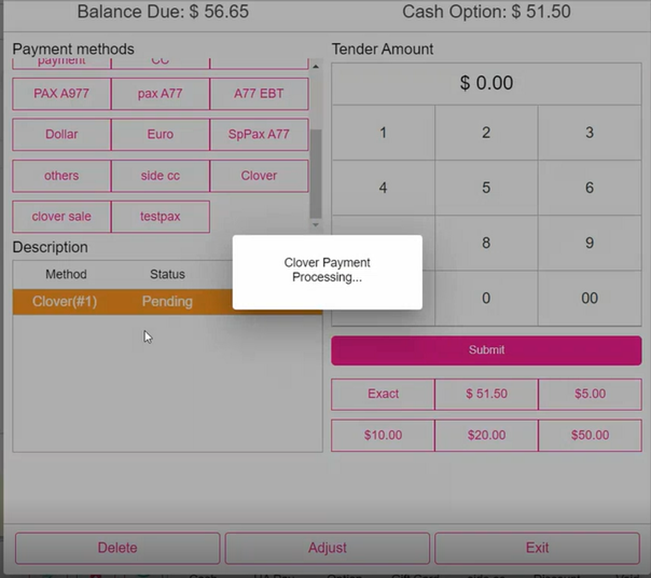Click the Delete button at bottom
The height and width of the screenshot is (578, 651).
pos(117,548)
